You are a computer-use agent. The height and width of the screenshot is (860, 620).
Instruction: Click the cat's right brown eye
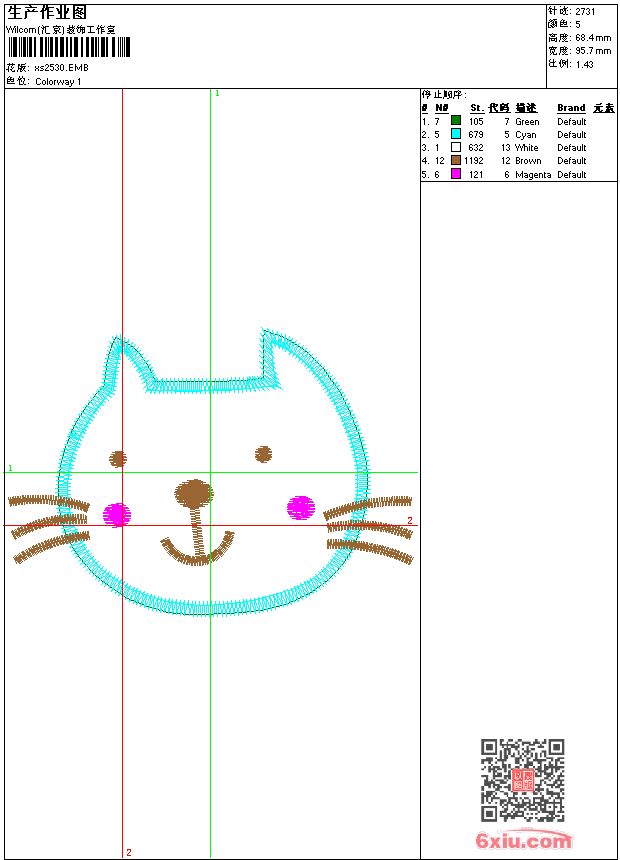263,454
